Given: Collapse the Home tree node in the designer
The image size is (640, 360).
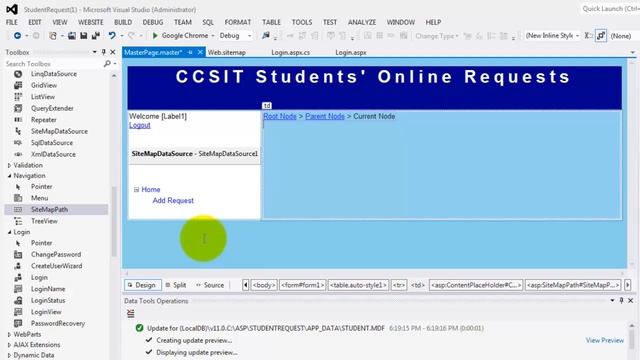Looking at the screenshot, I should coord(136,189).
